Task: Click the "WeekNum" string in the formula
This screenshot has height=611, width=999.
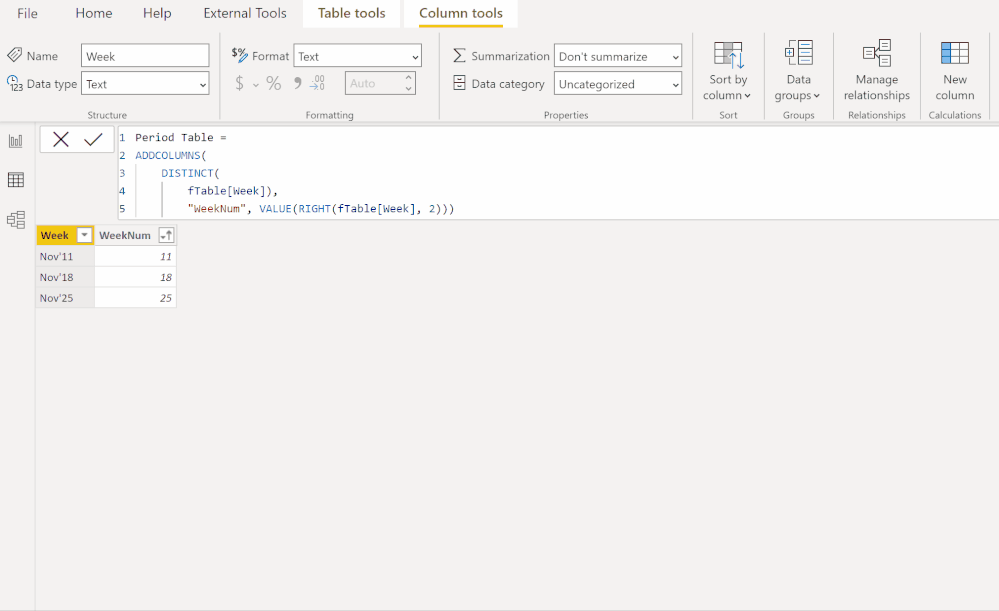Action: click(216, 209)
